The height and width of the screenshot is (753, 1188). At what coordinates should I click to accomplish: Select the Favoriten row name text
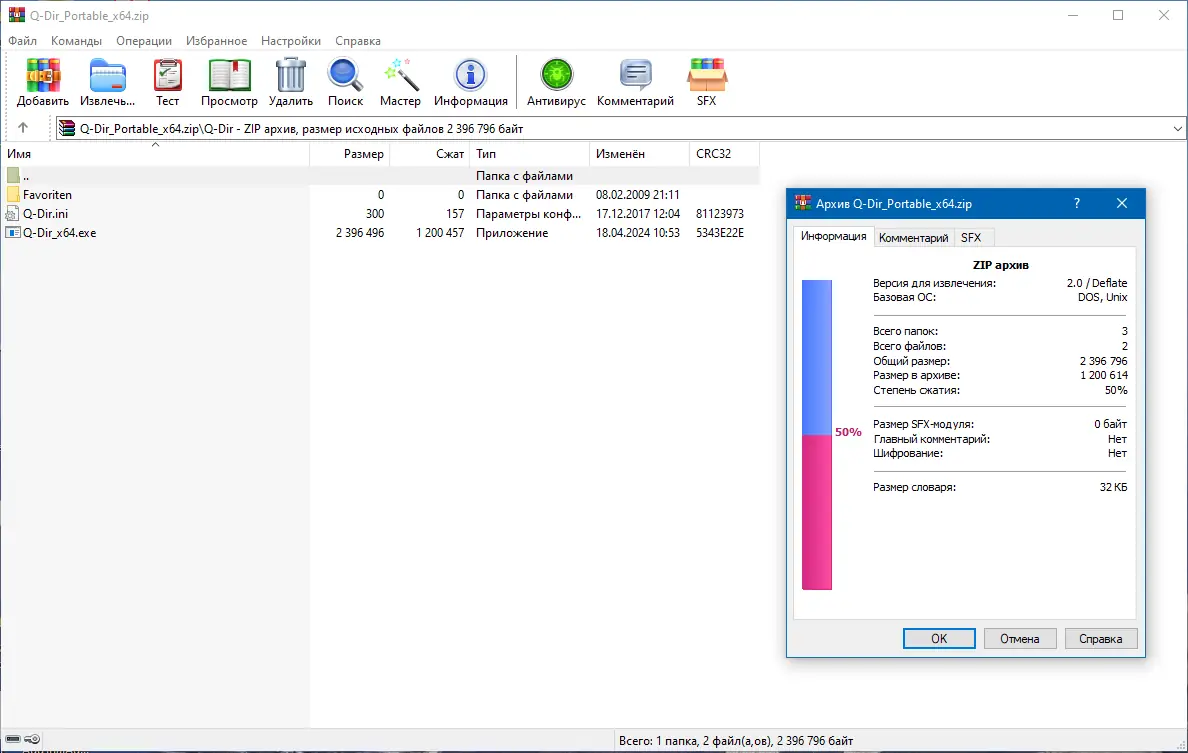tap(47, 195)
